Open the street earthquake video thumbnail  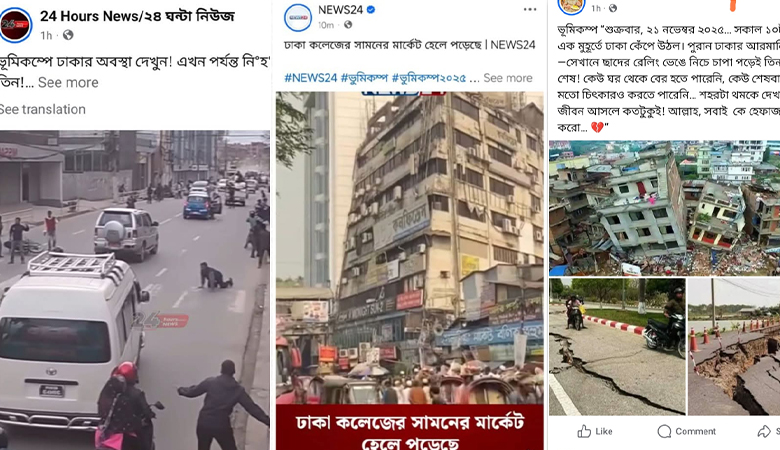click(x=135, y=290)
